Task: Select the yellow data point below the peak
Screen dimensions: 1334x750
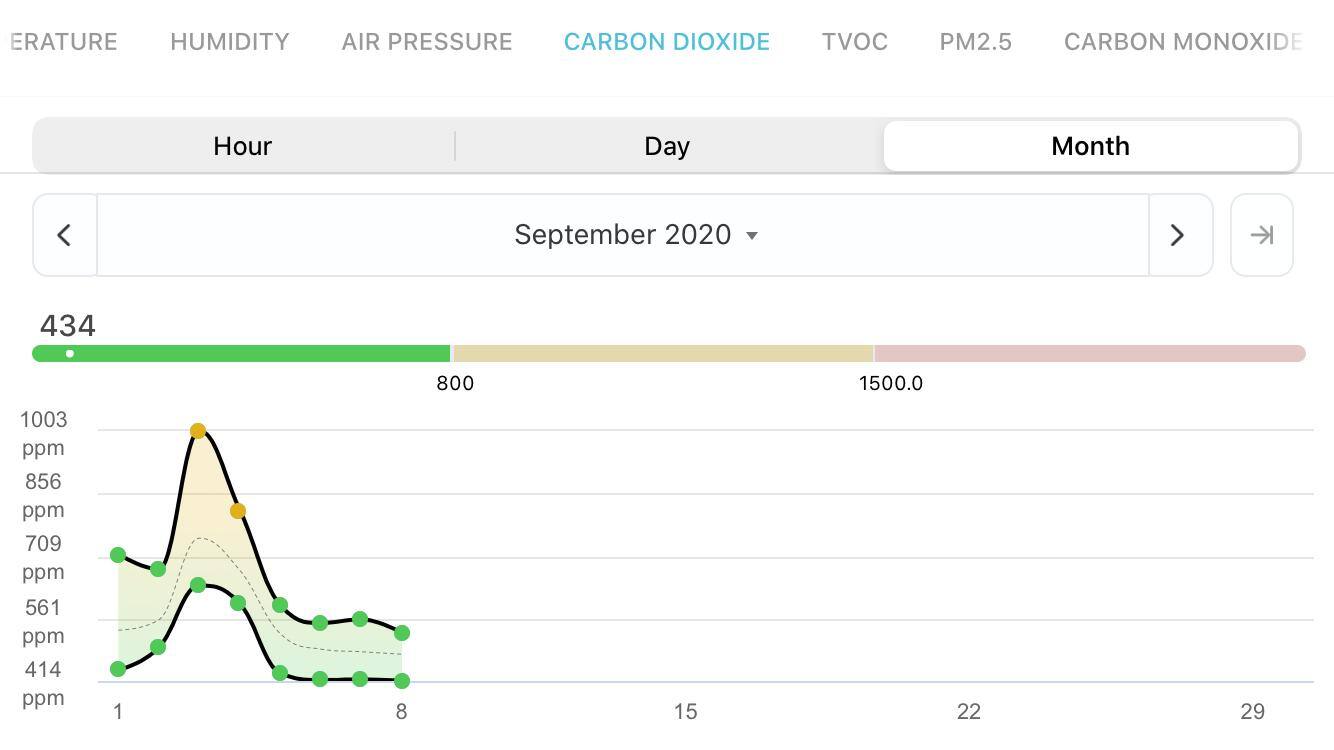Action: 238,511
